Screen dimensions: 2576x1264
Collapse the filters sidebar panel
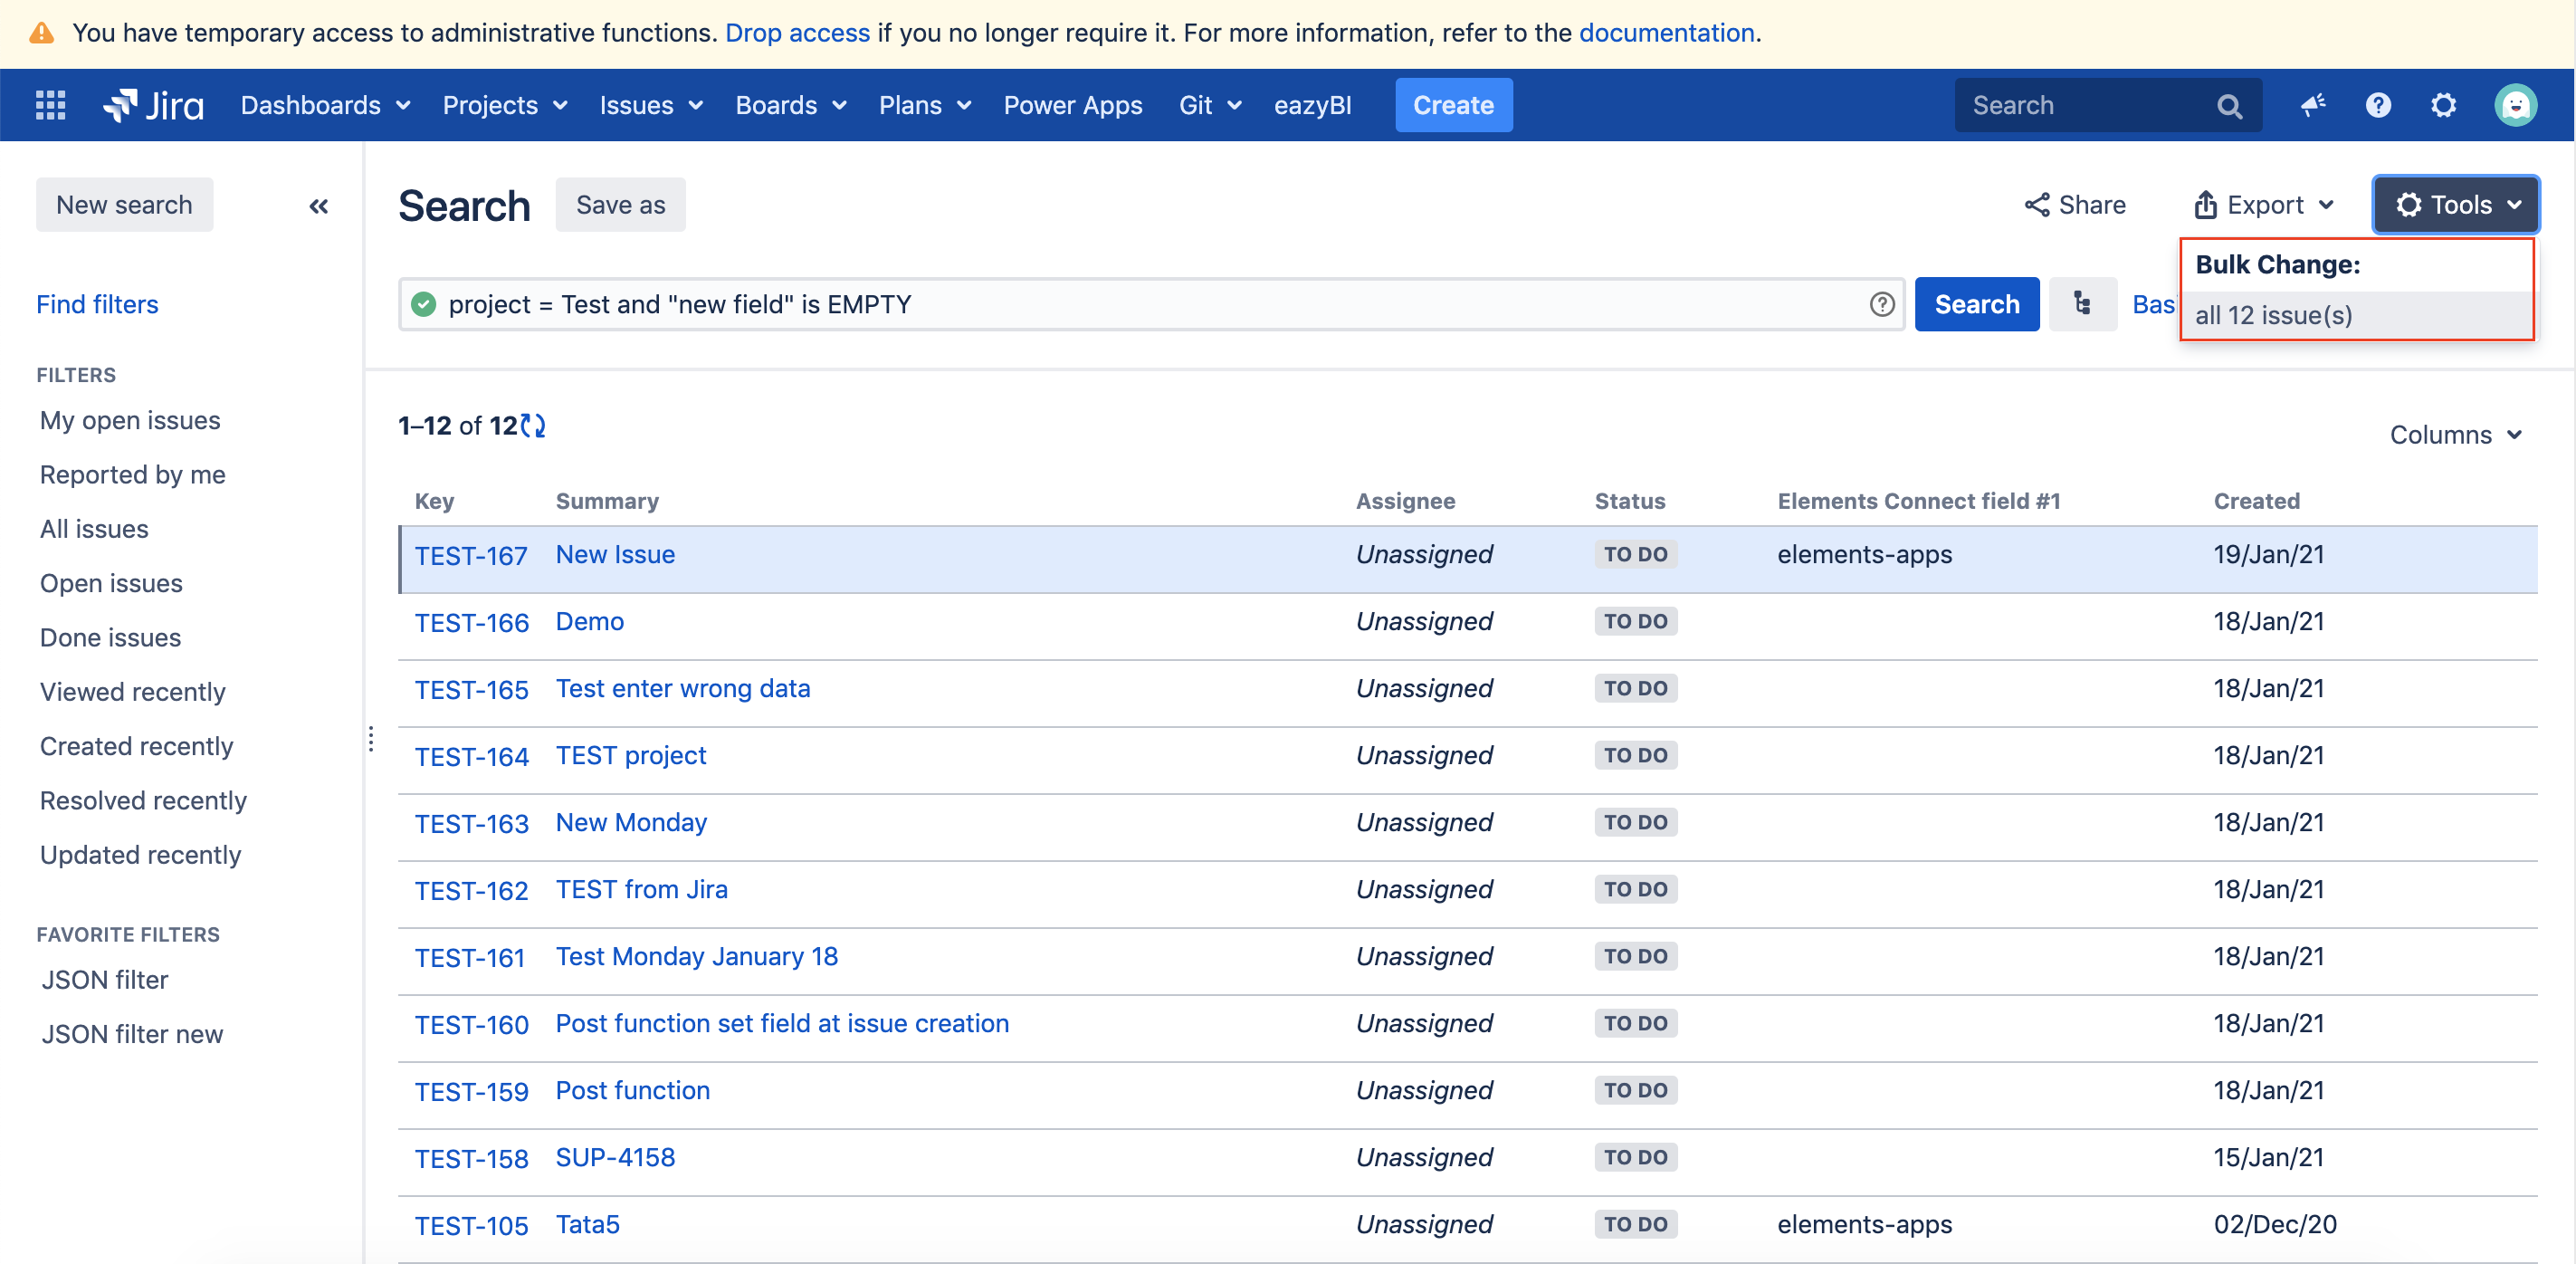point(318,206)
